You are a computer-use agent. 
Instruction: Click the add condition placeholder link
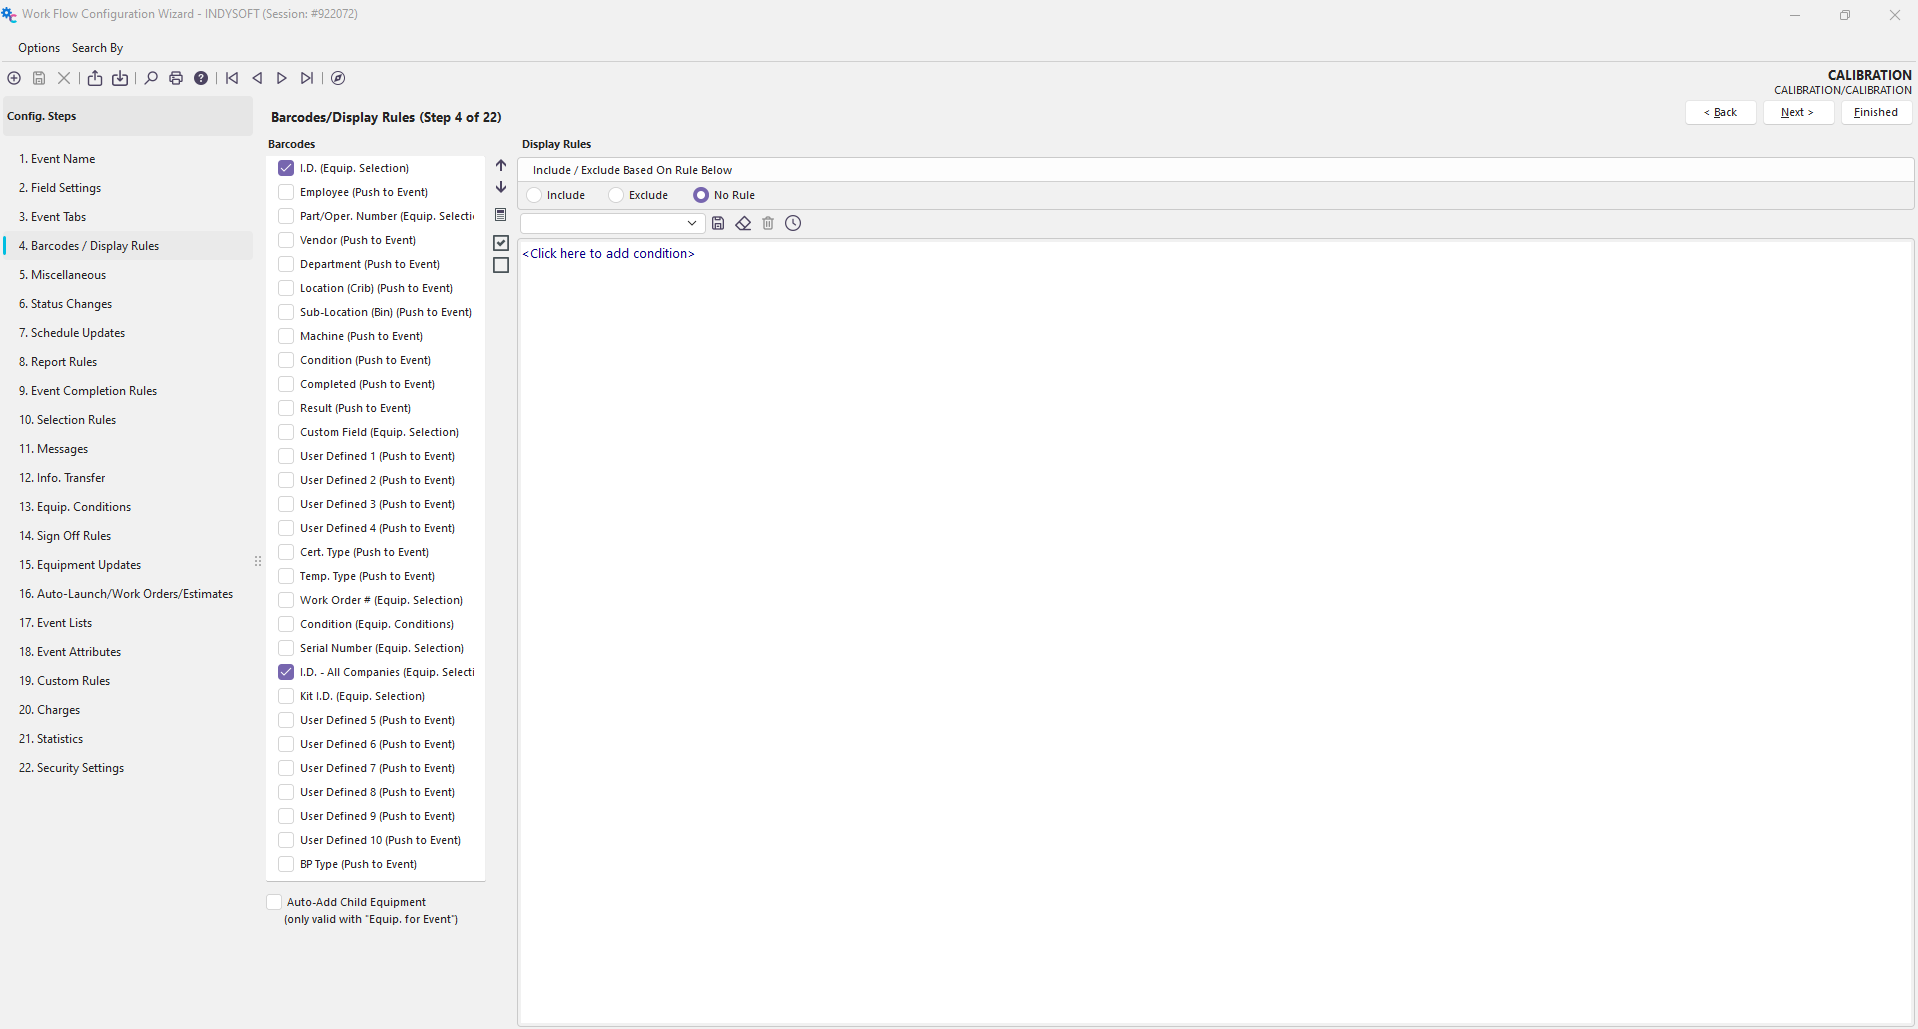608,254
